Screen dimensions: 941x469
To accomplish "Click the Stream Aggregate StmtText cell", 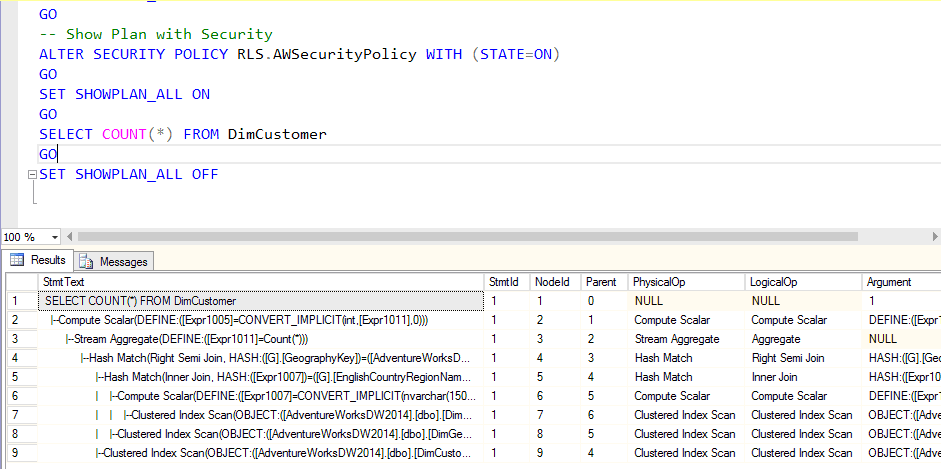I will [x=260, y=339].
